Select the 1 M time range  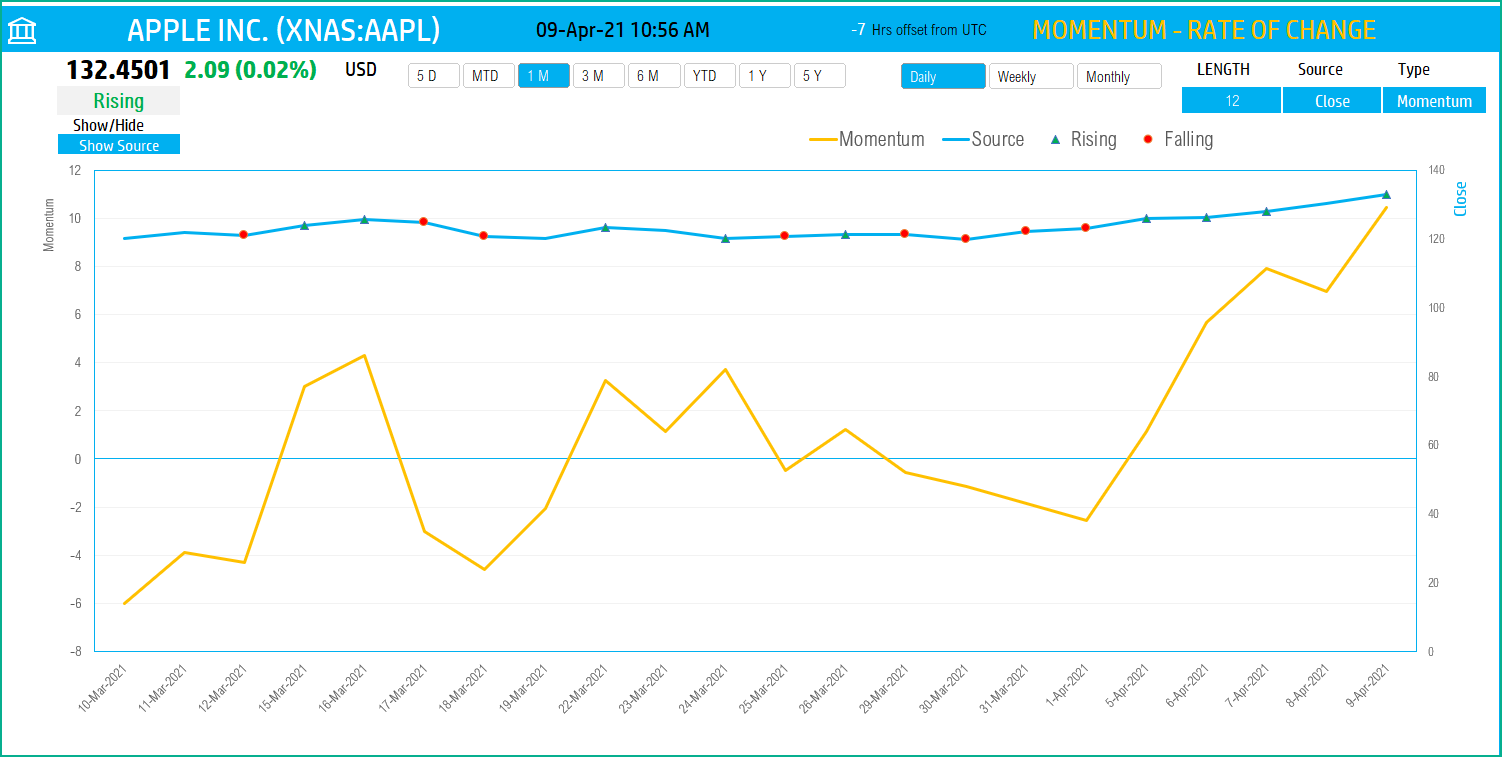tap(544, 76)
